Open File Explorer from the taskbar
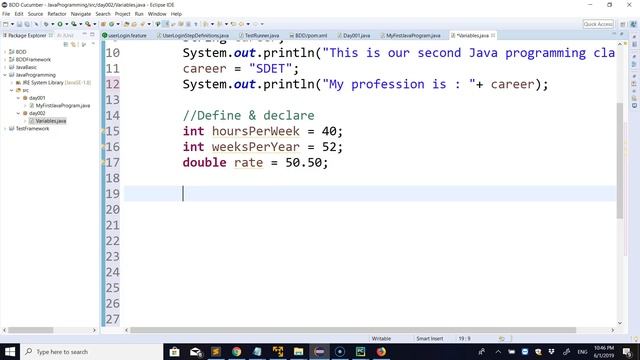The image size is (640, 360). coord(298,351)
